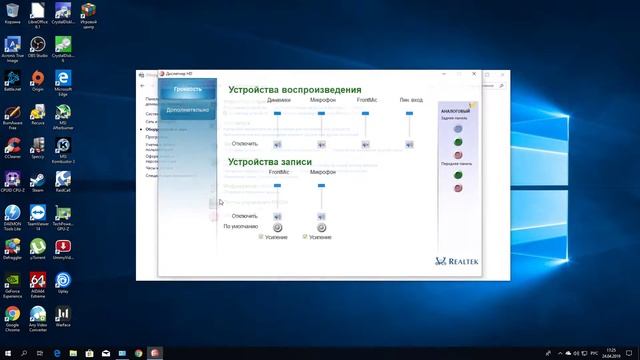Launch LibreOffice 6.1 from desktop
This screenshot has height=360, width=640.
click(x=38, y=16)
